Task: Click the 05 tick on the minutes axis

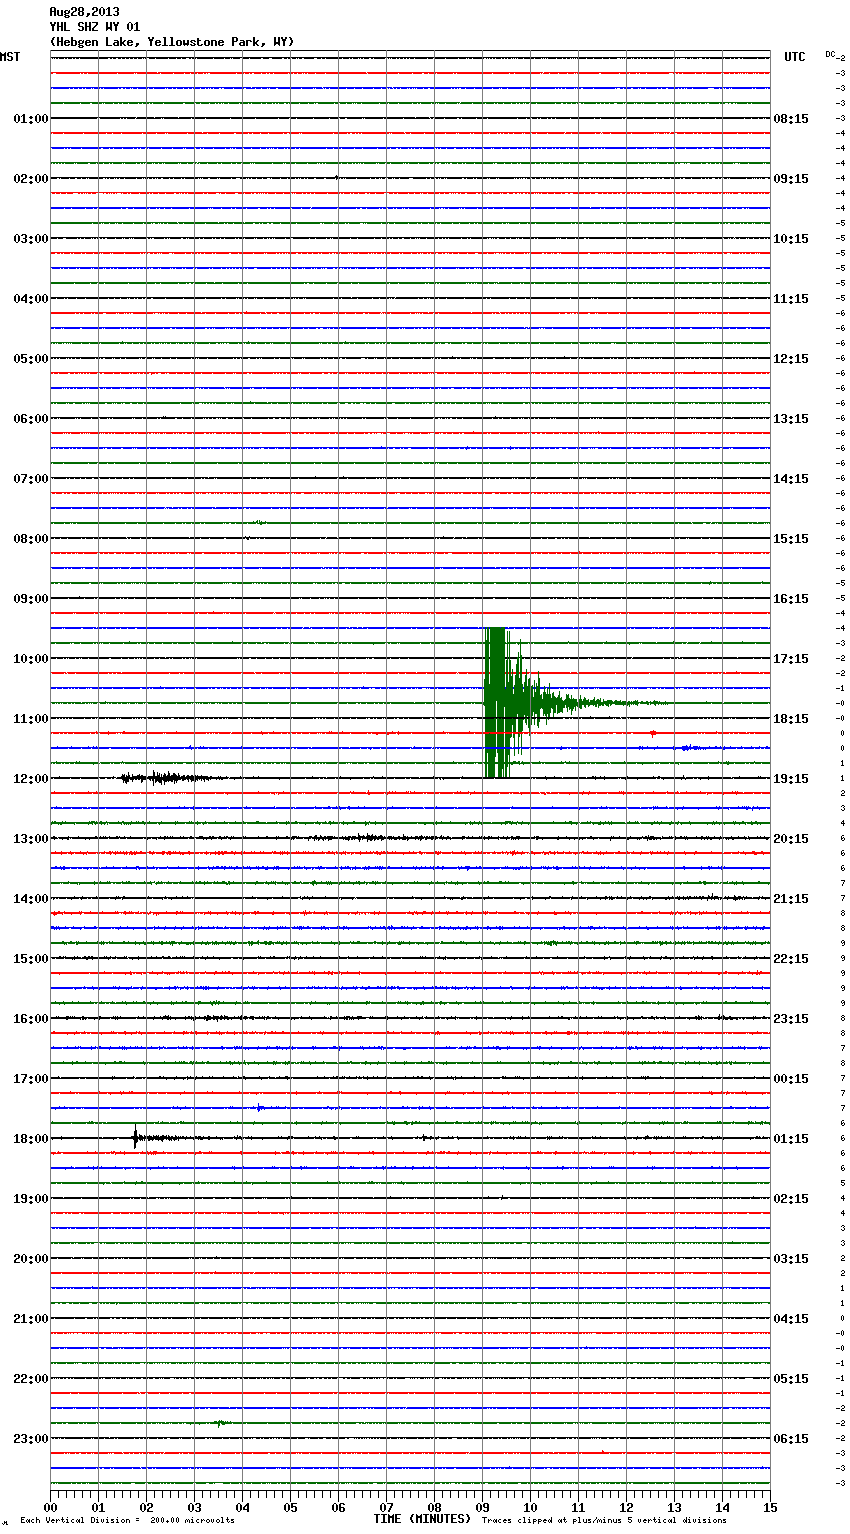Action: (x=290, y=1507)
